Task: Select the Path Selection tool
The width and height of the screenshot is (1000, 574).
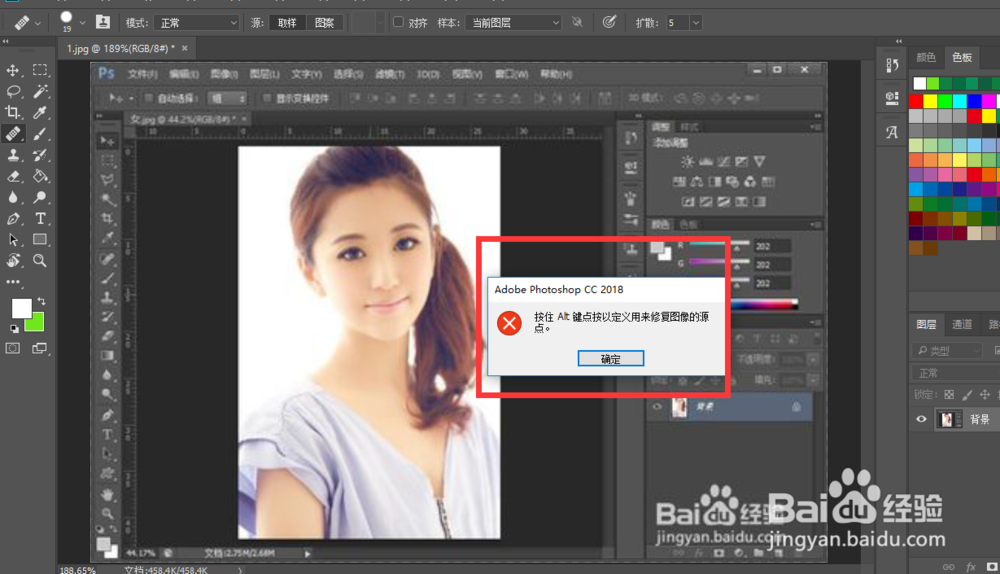Action: click(x=13, y=240)
